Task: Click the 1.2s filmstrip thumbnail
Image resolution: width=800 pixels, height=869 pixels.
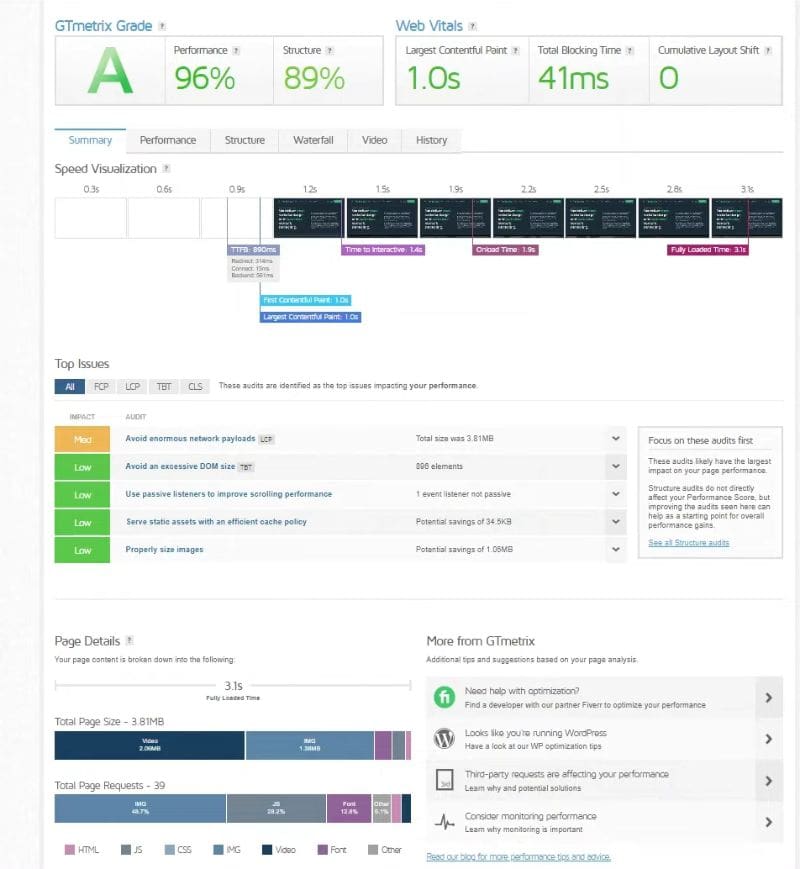Action: point(309,218)
